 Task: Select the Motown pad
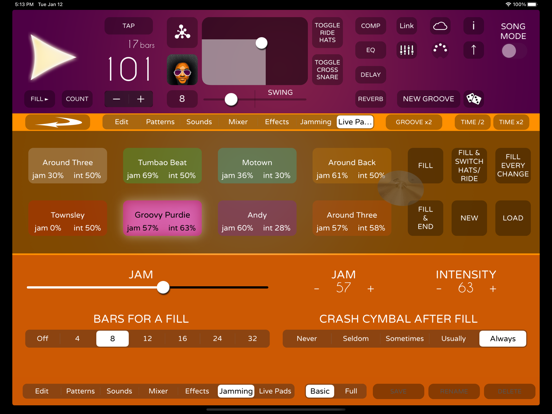click(257, 165)
